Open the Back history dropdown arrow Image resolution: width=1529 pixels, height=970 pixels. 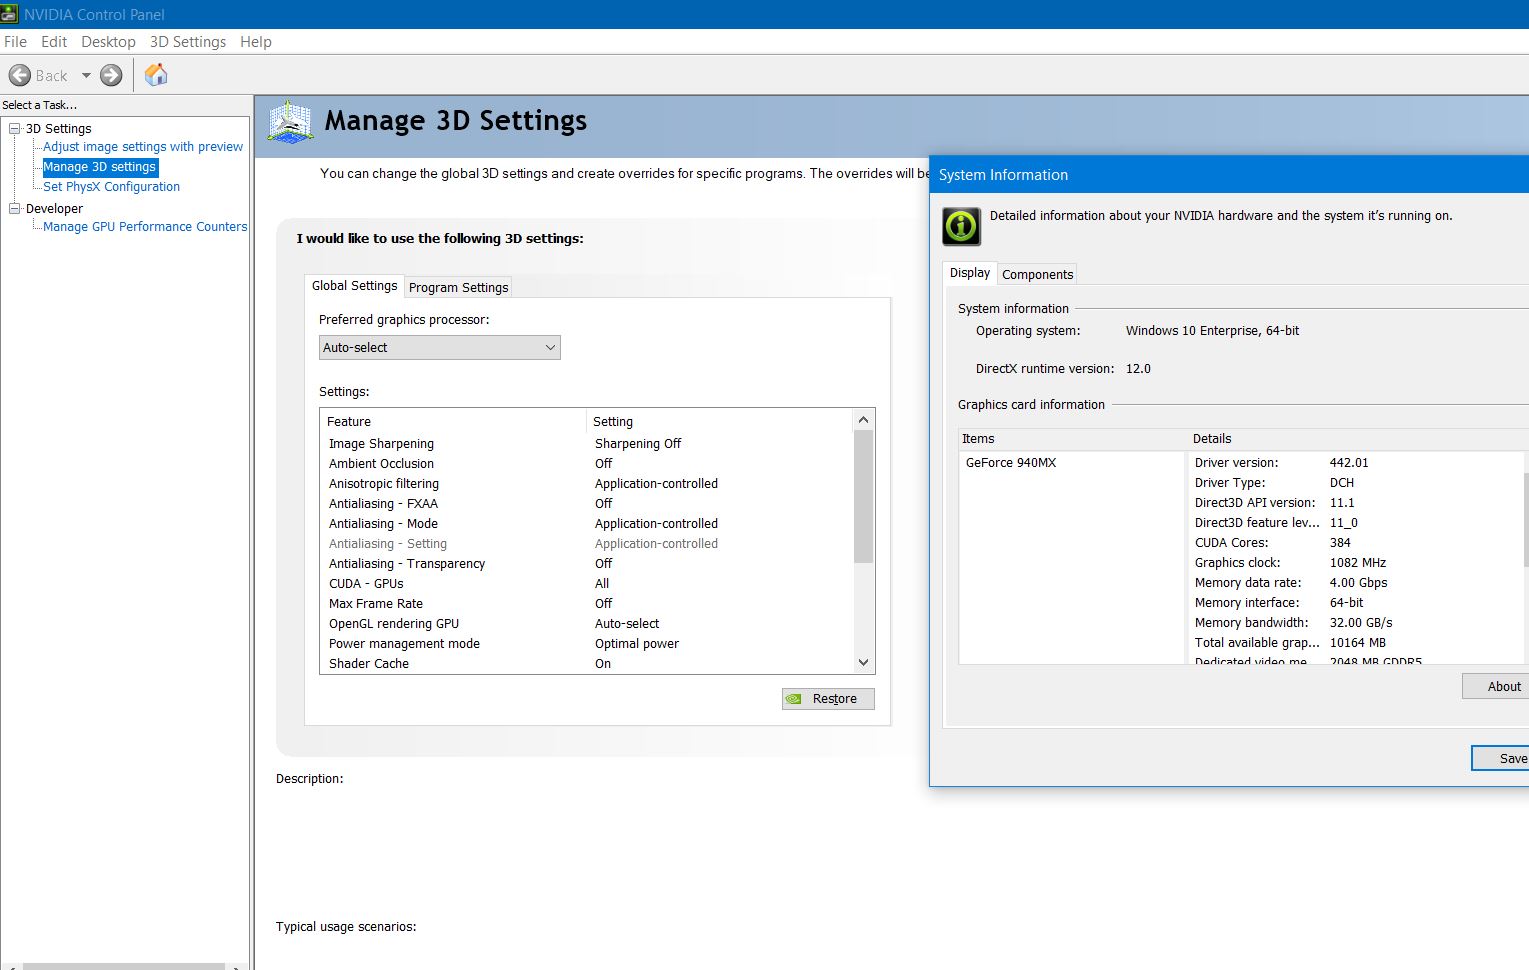(86, 75)
